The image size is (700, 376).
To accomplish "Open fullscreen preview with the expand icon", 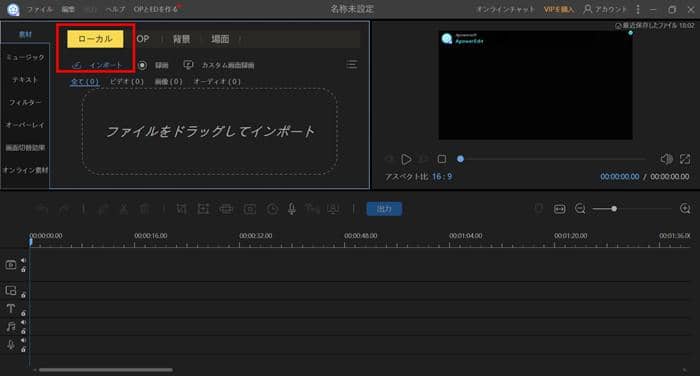I will [685, 159].
